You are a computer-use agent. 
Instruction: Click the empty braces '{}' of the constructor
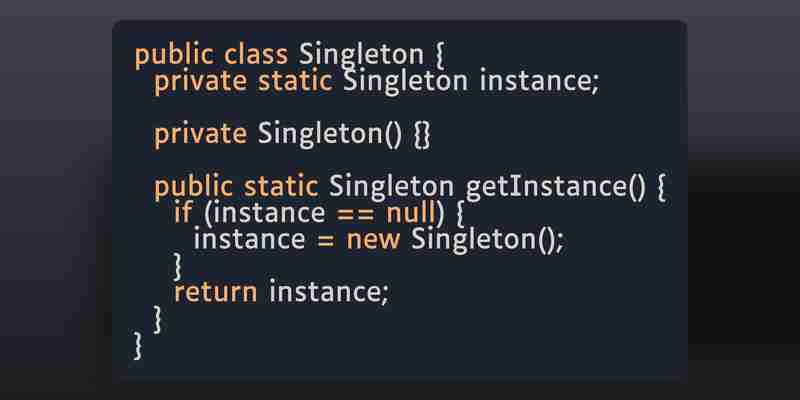422,136
